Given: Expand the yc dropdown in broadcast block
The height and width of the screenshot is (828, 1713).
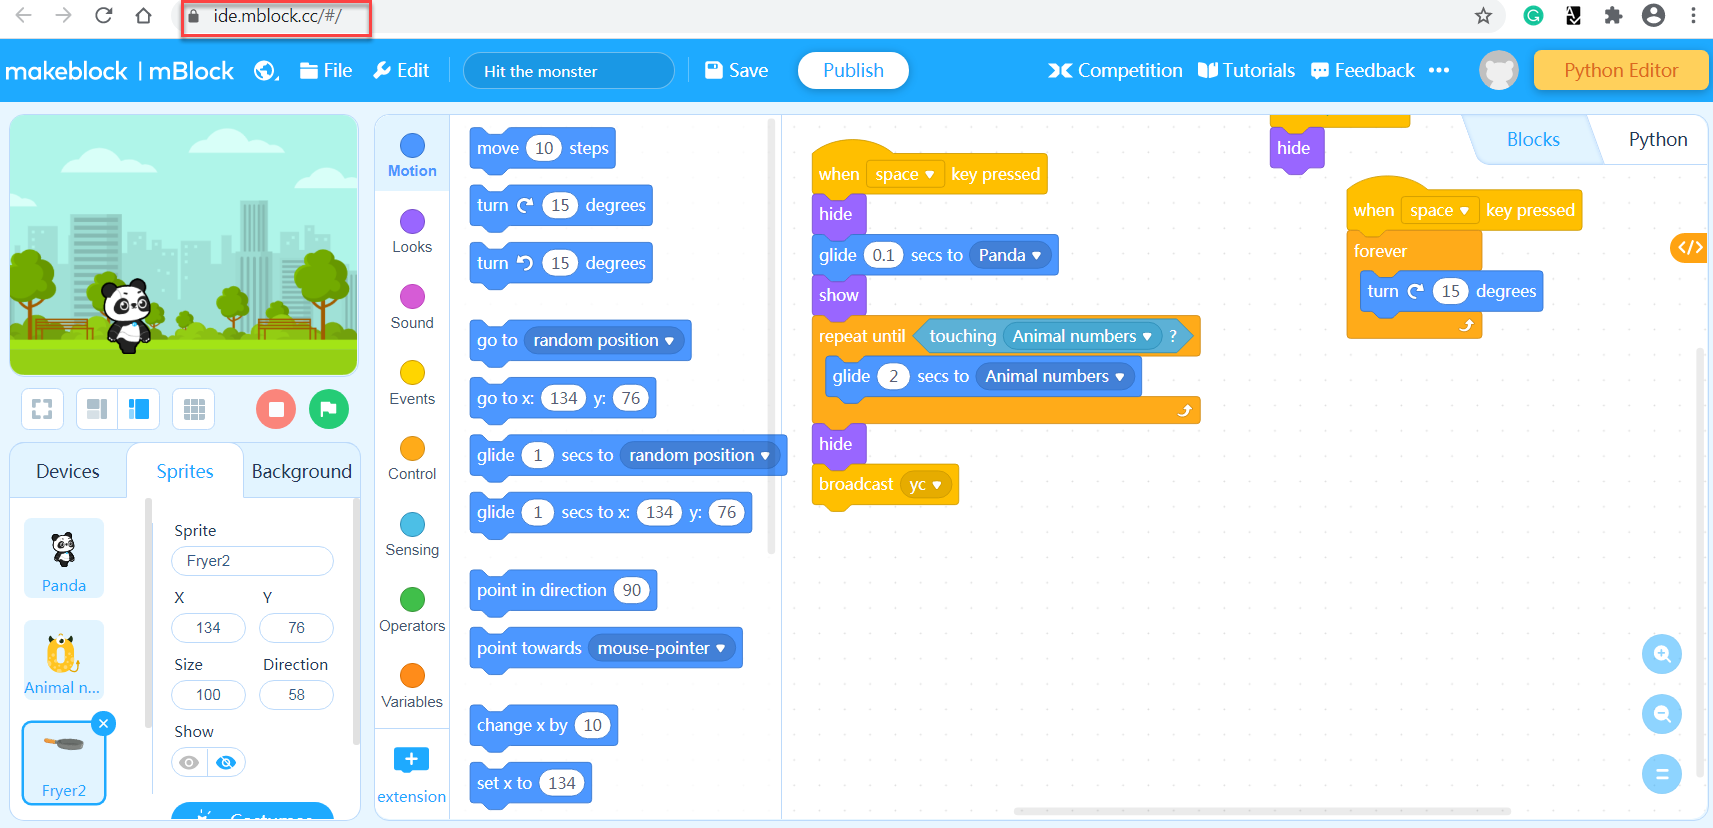Looking at the screenshot, I should 937,485.
